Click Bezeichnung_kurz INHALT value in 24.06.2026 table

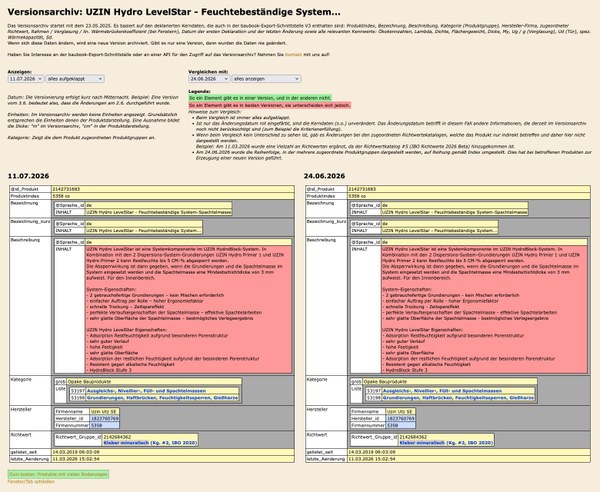[440, 231]
